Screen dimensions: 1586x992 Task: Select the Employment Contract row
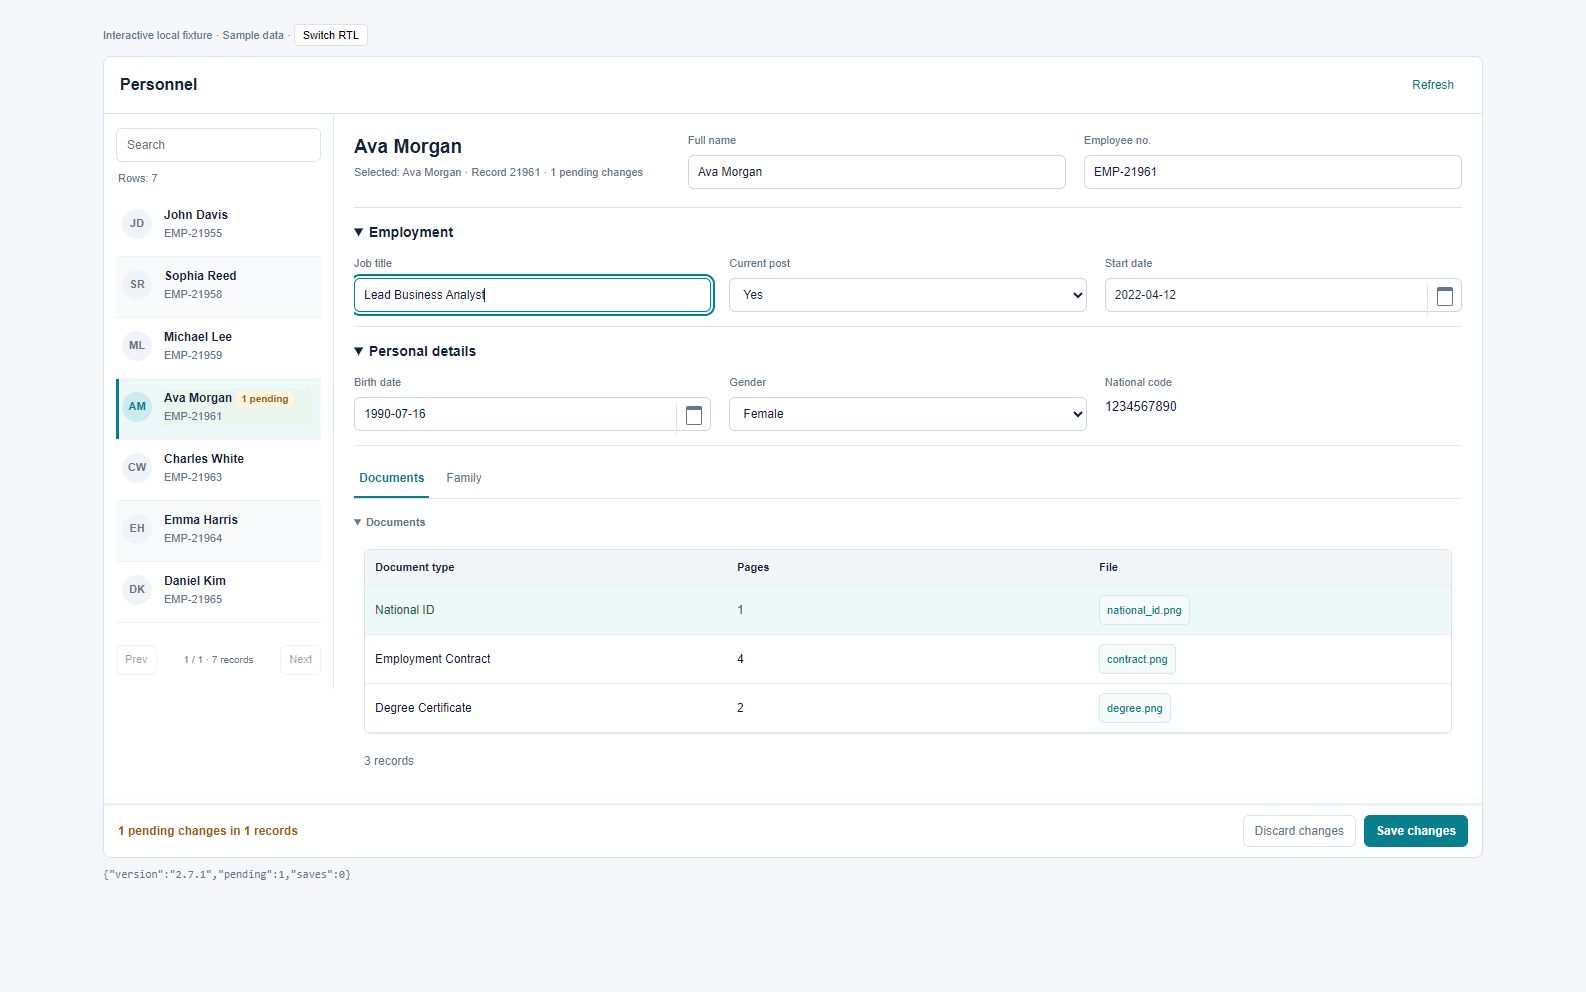pos(907,659)
